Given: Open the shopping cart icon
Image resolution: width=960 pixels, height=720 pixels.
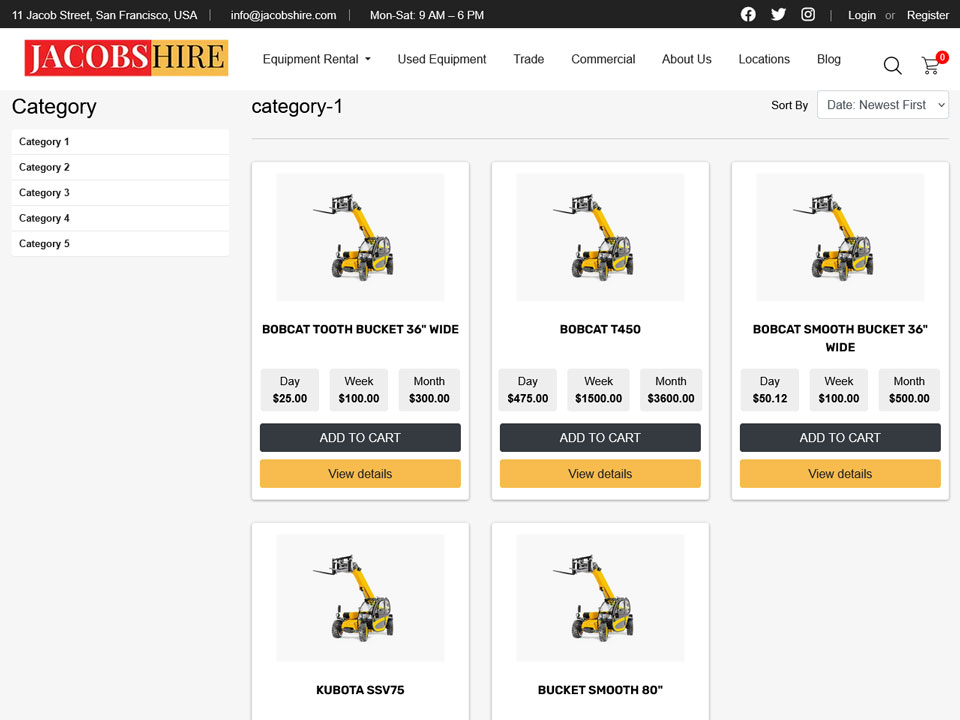Looking at the screenshot, I should click(x=931, y=65).
